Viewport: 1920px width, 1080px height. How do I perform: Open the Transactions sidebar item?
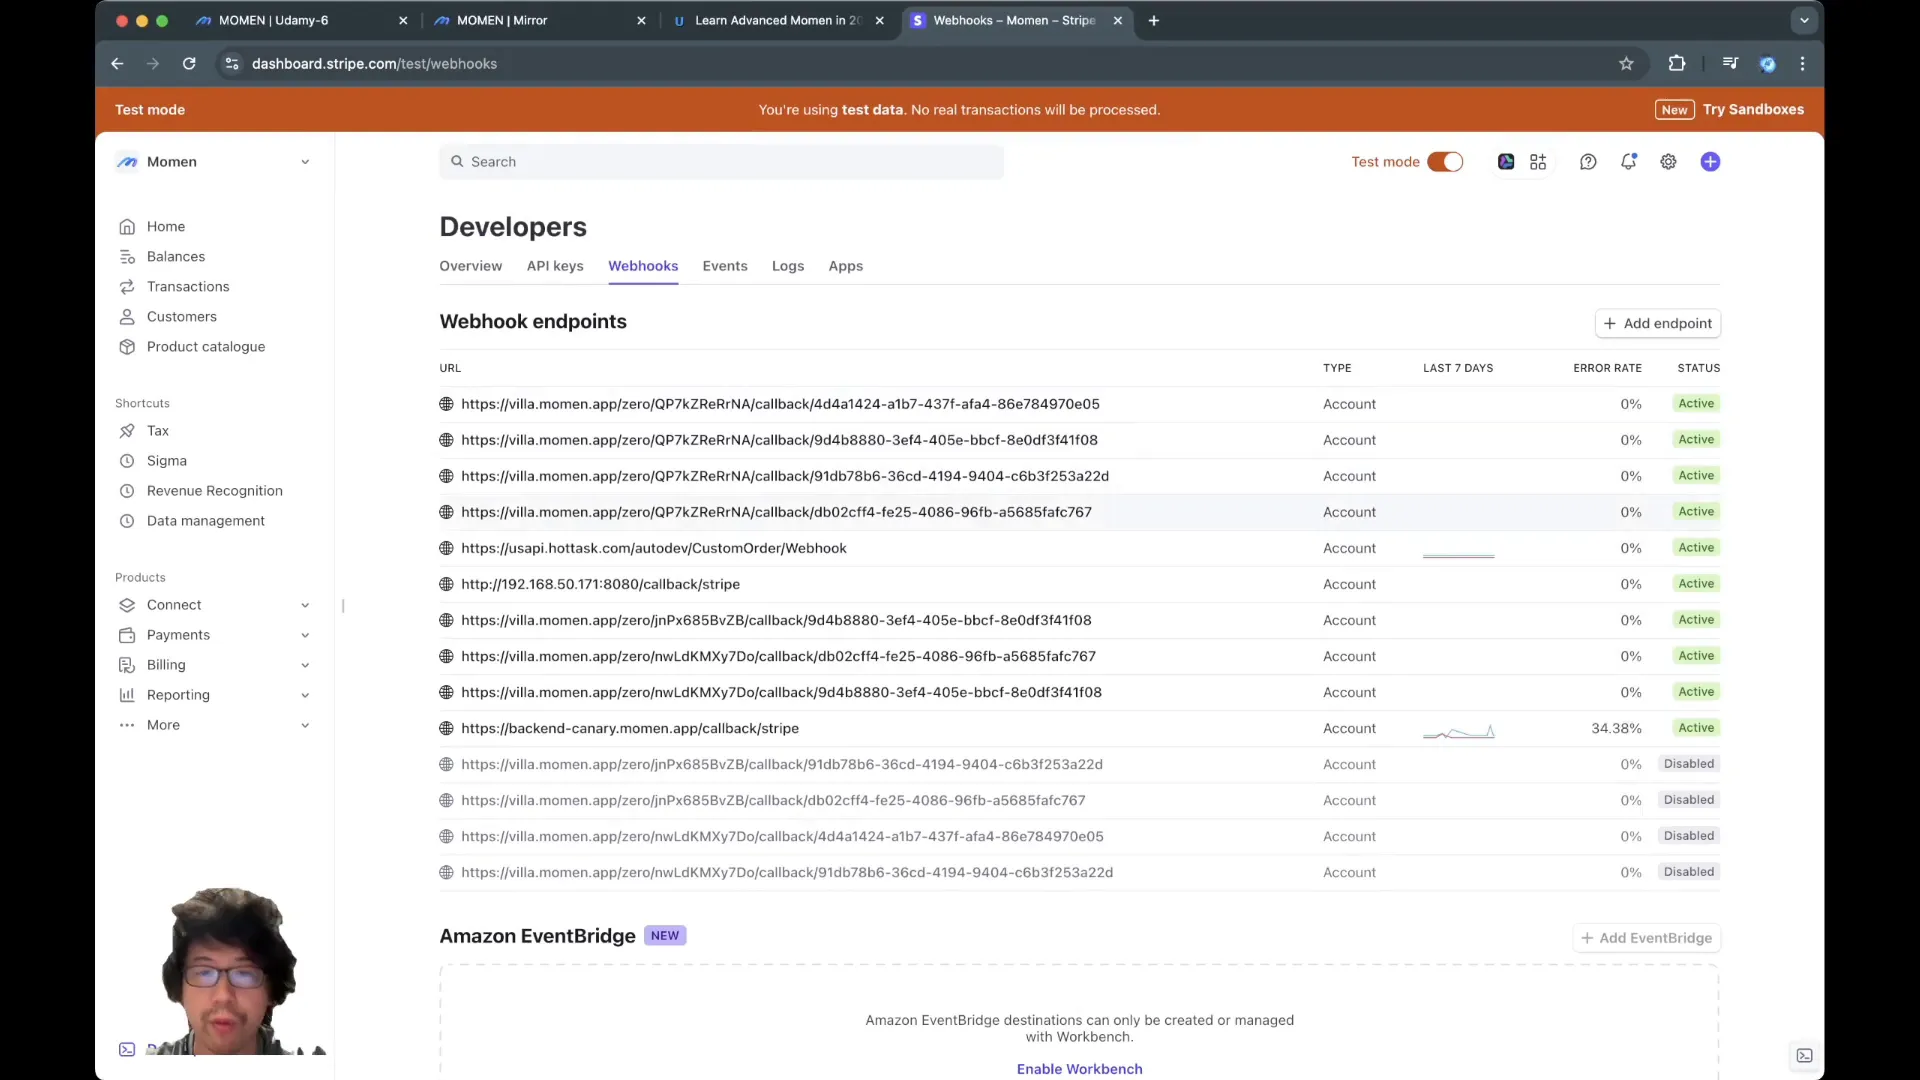coord(188,287)
